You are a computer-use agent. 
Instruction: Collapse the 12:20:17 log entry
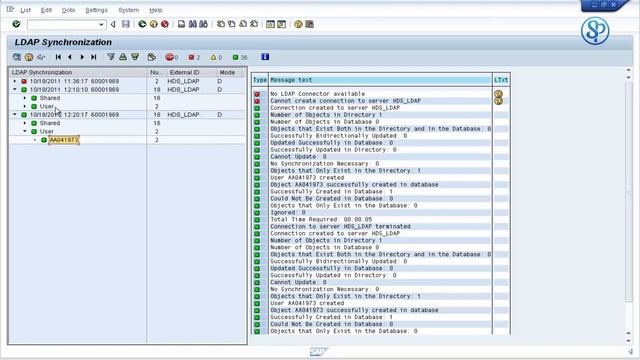15,115
